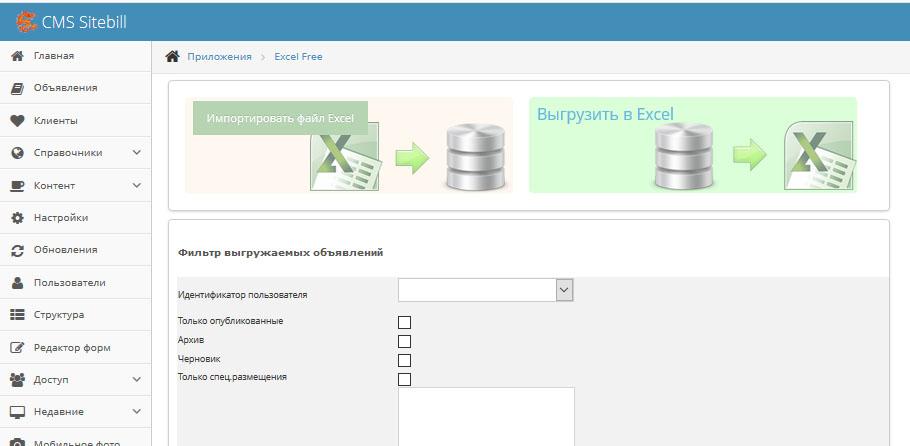910x446 pixels.
Task: Toggle the Архив checkbox
Action: point(405,341)
